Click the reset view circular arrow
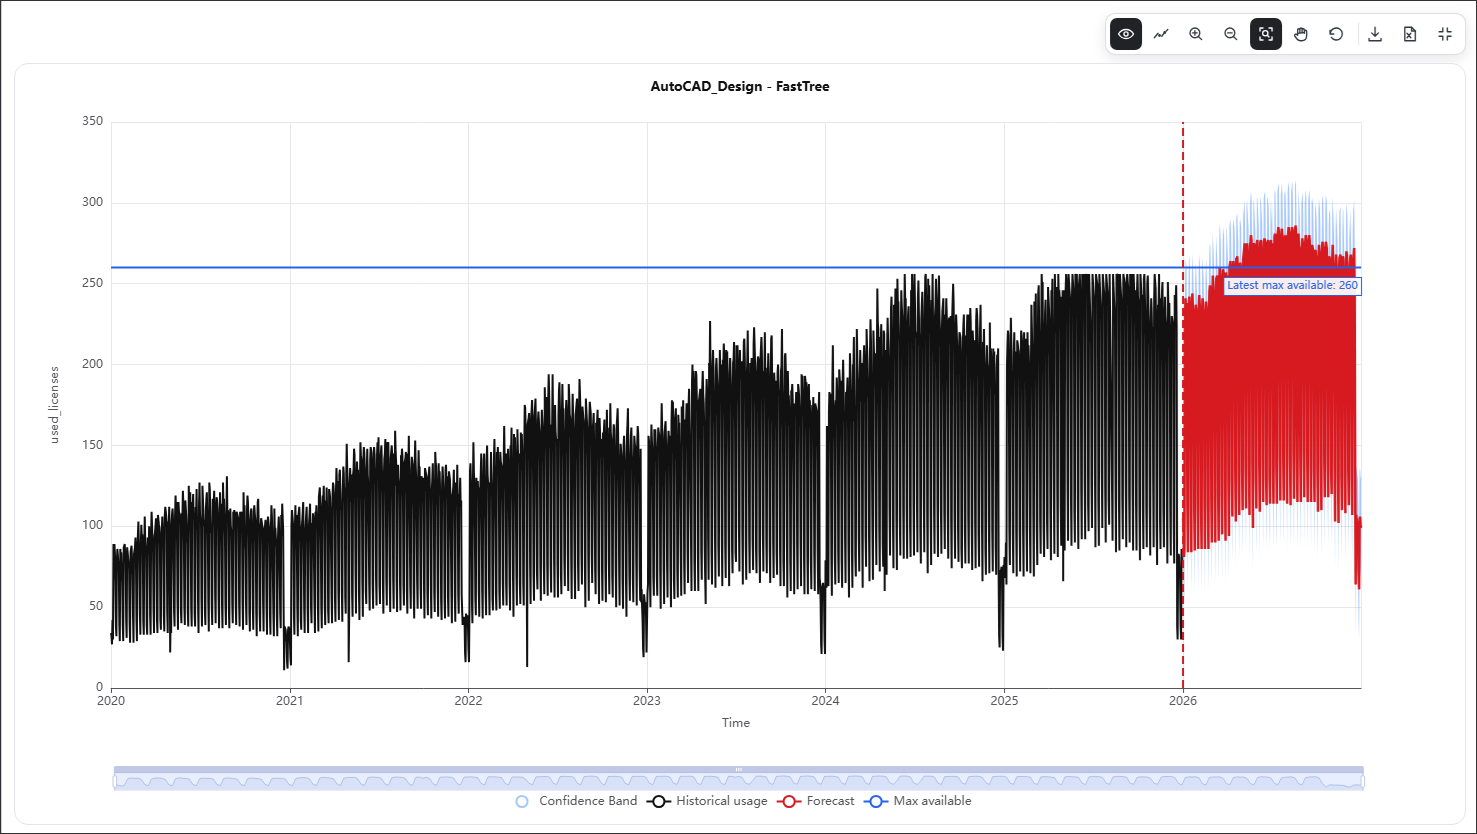1477x834 pixels. click(1336, 34)
